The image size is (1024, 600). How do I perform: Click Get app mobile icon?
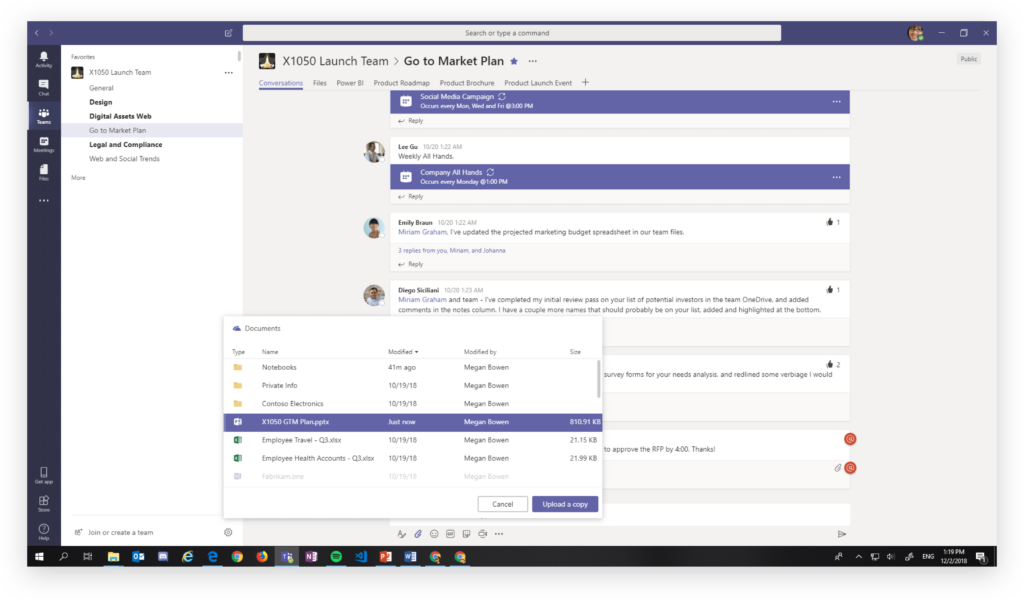tap(44, 475)
